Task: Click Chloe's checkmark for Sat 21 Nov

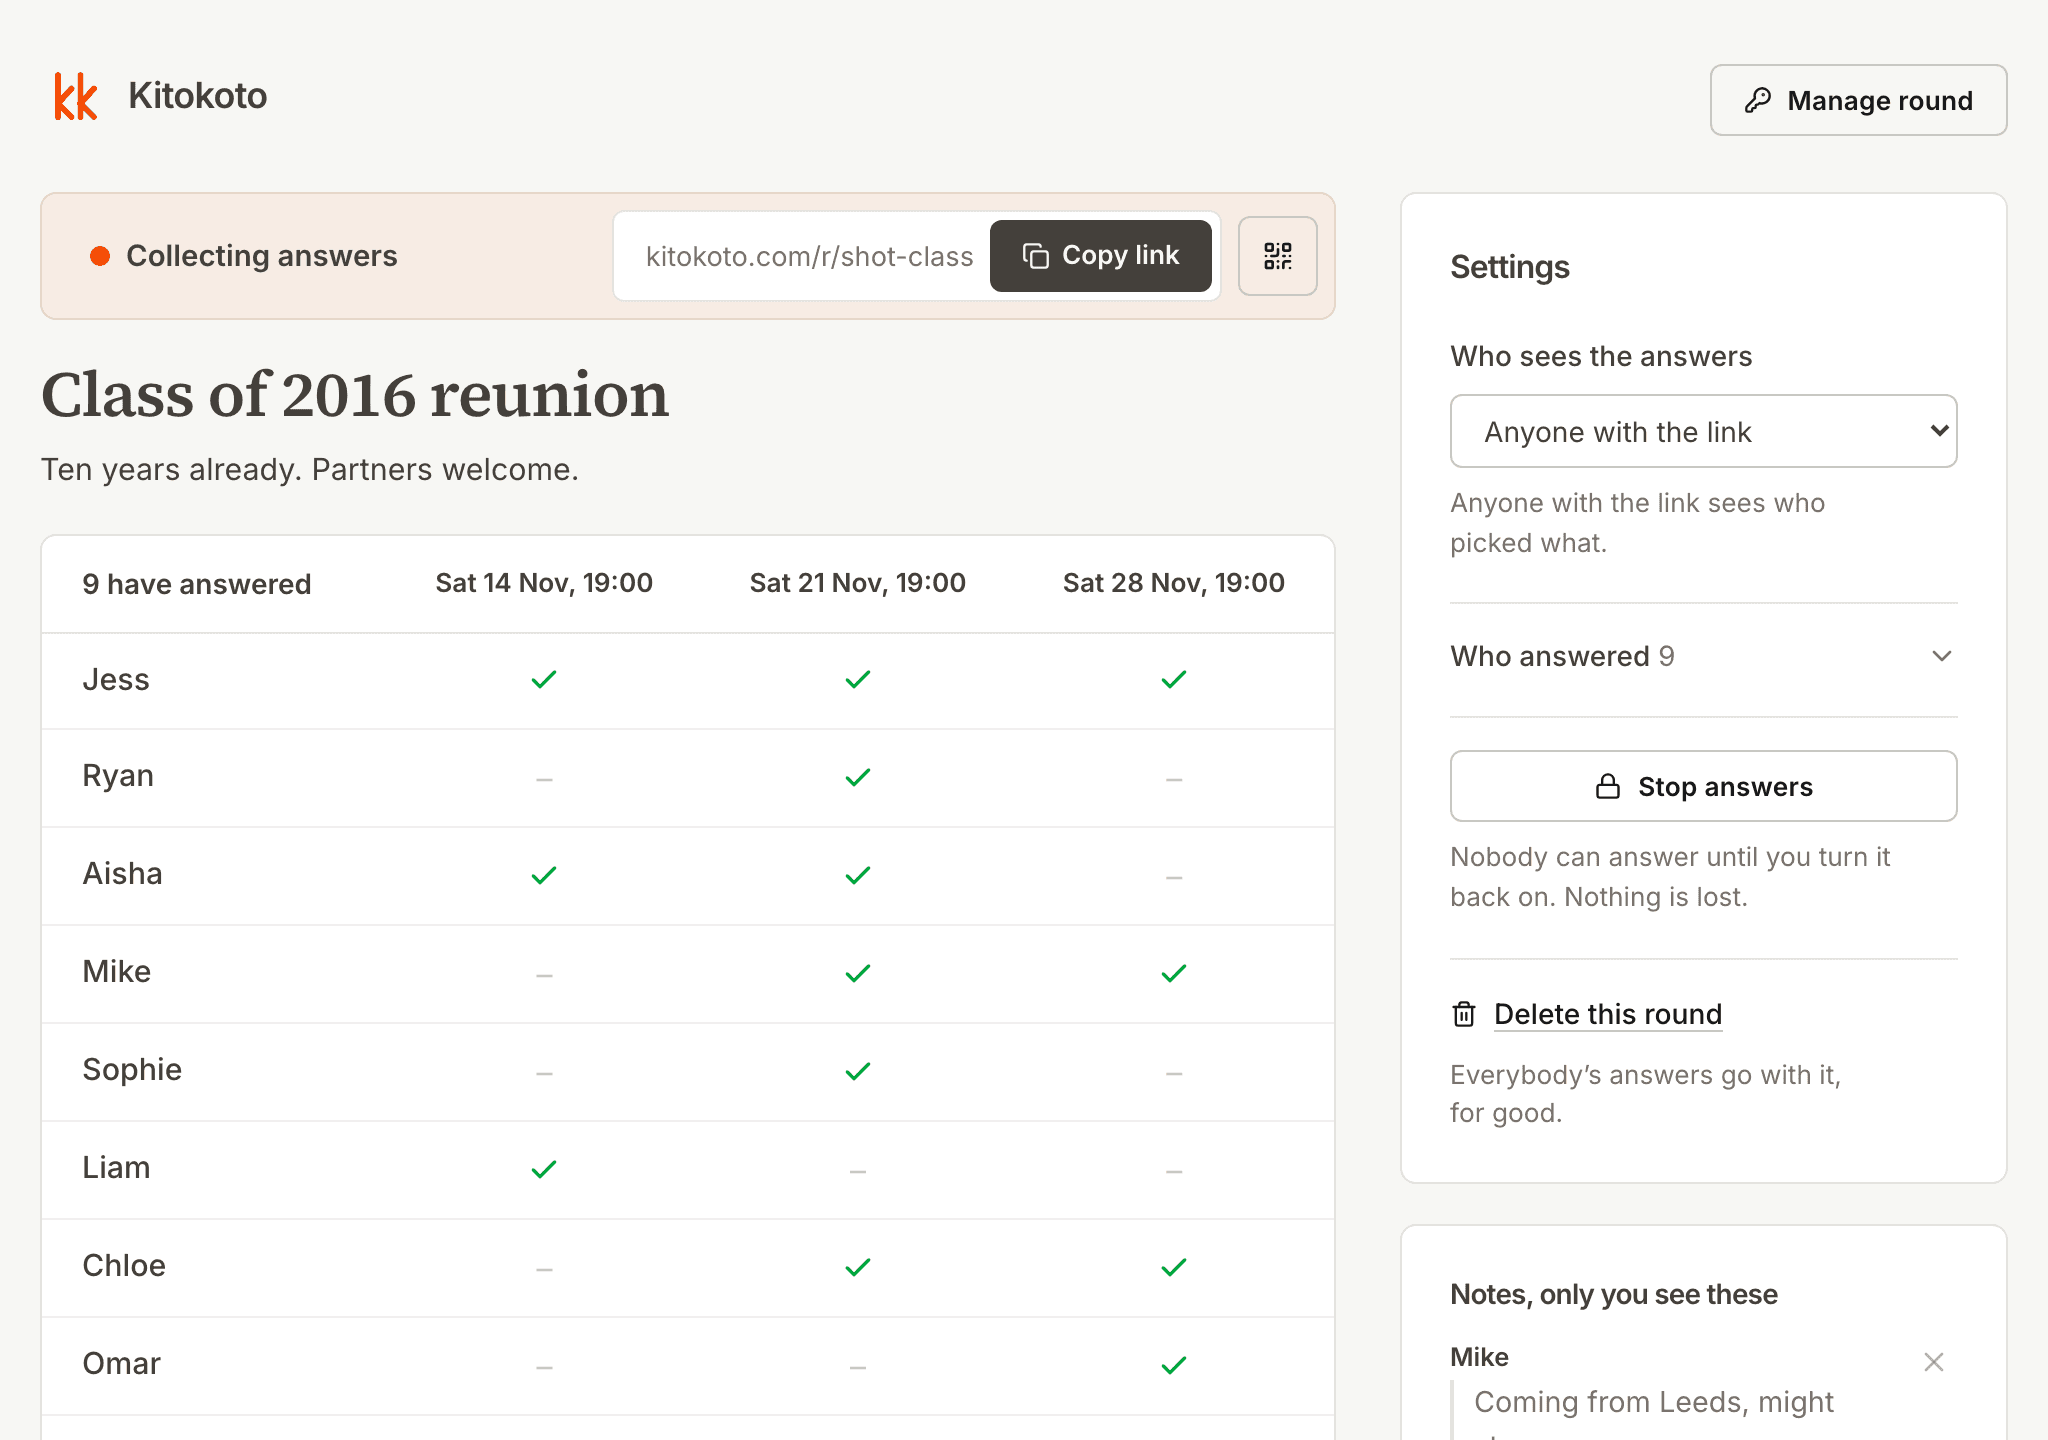Action: click(x=858, y=1268)
